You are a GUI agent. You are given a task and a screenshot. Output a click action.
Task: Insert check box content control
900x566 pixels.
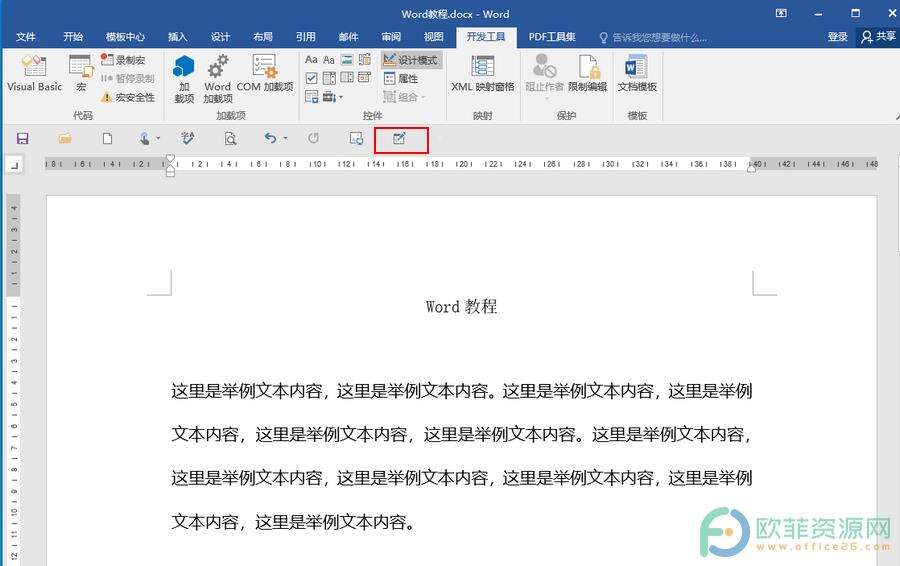311,78
